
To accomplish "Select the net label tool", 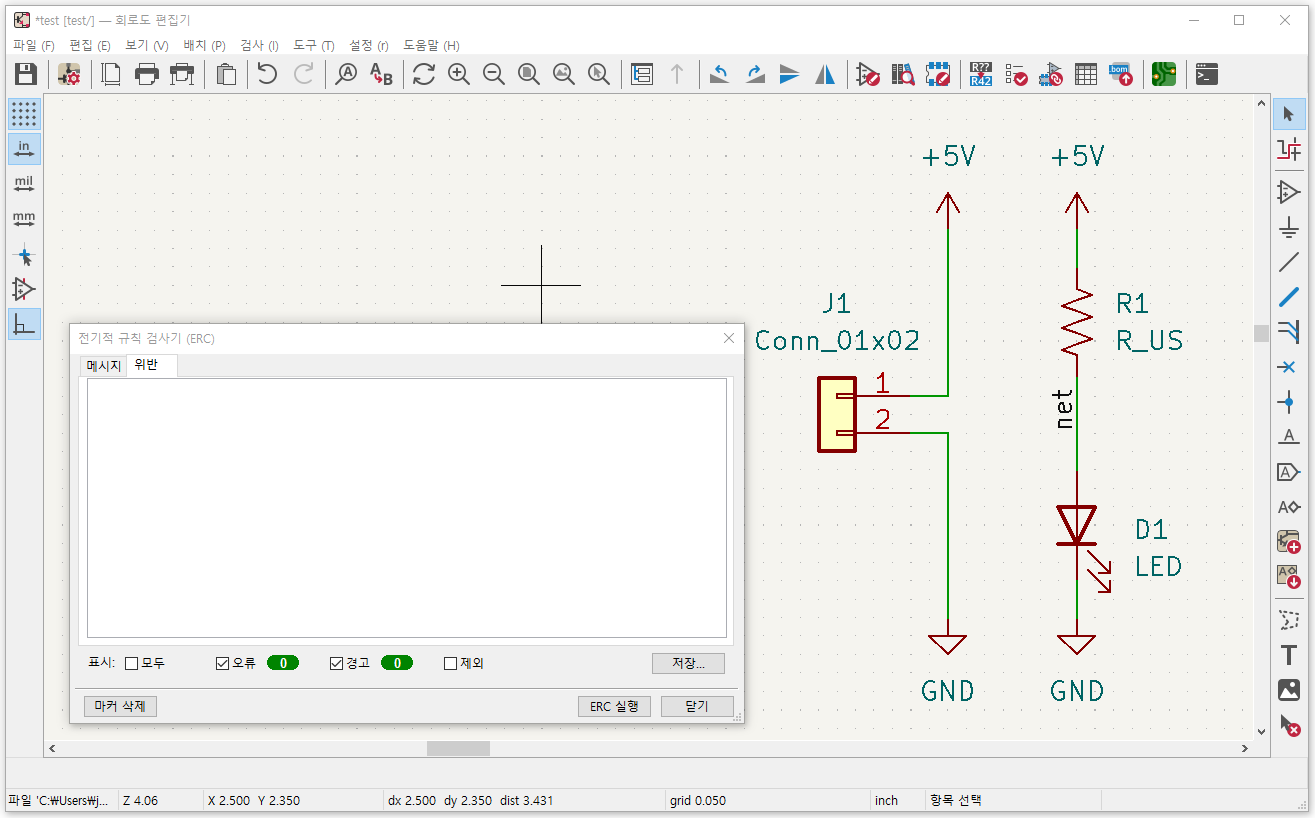I will pos(1289,437).
